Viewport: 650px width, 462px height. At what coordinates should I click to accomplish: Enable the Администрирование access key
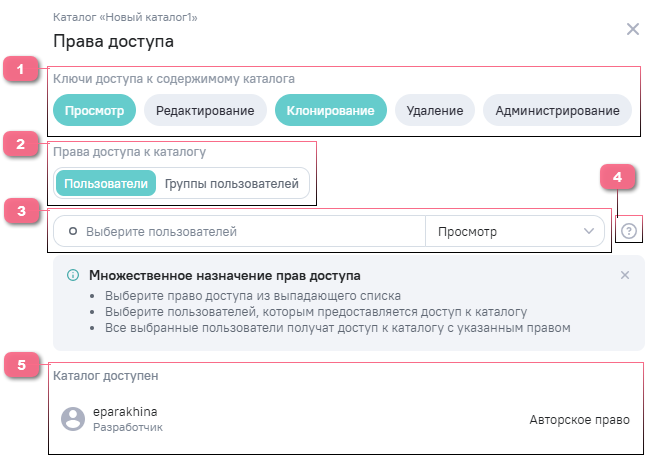pos(557,110)
